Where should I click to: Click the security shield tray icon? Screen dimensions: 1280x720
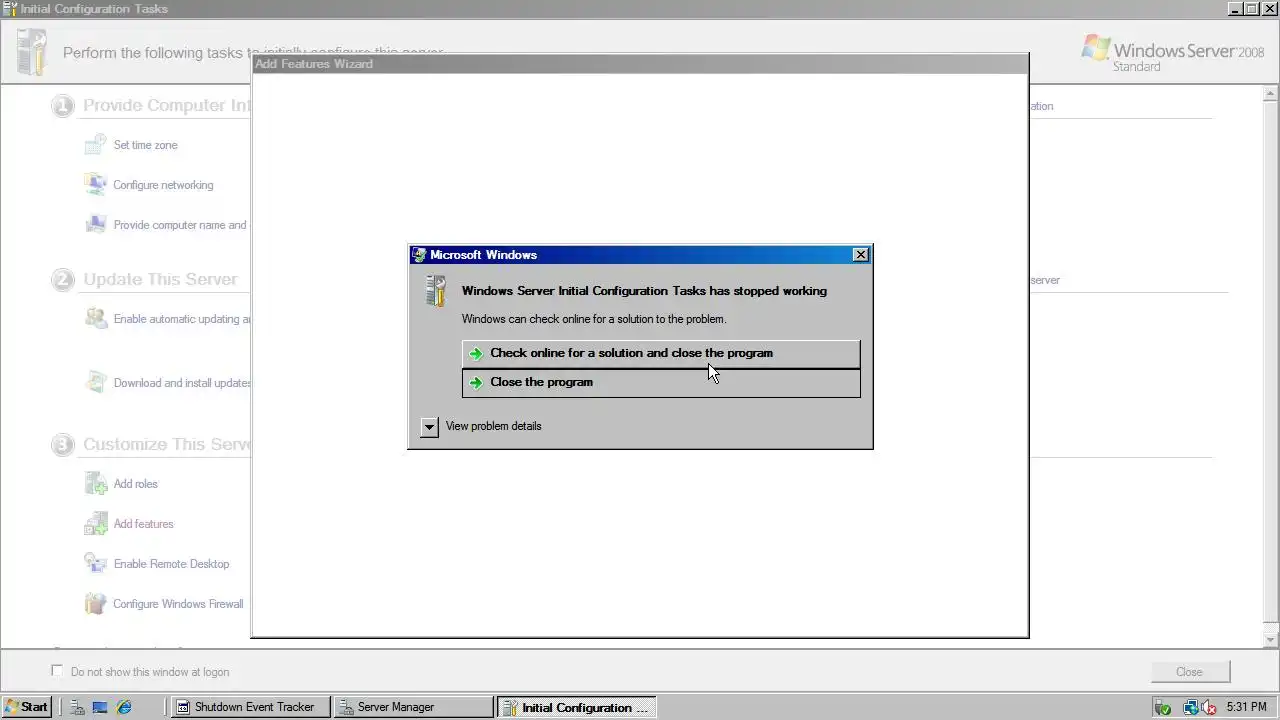pos(1163,707)
